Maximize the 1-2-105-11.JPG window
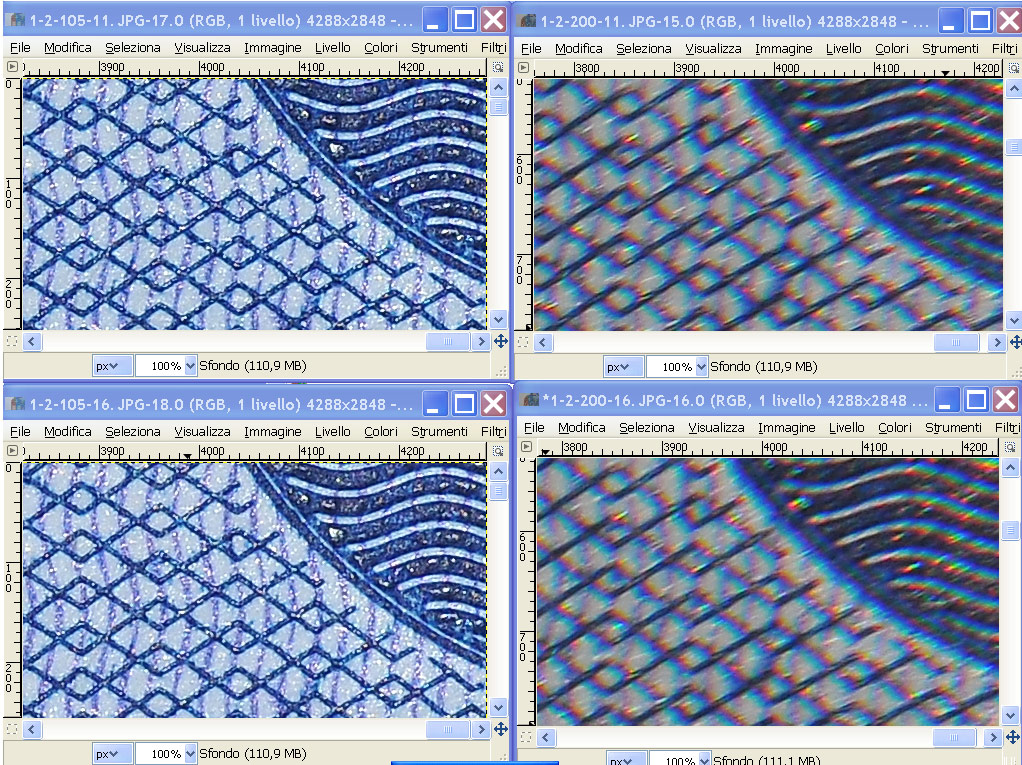The height and width of the screenshot is (765, 1022). 464,20
